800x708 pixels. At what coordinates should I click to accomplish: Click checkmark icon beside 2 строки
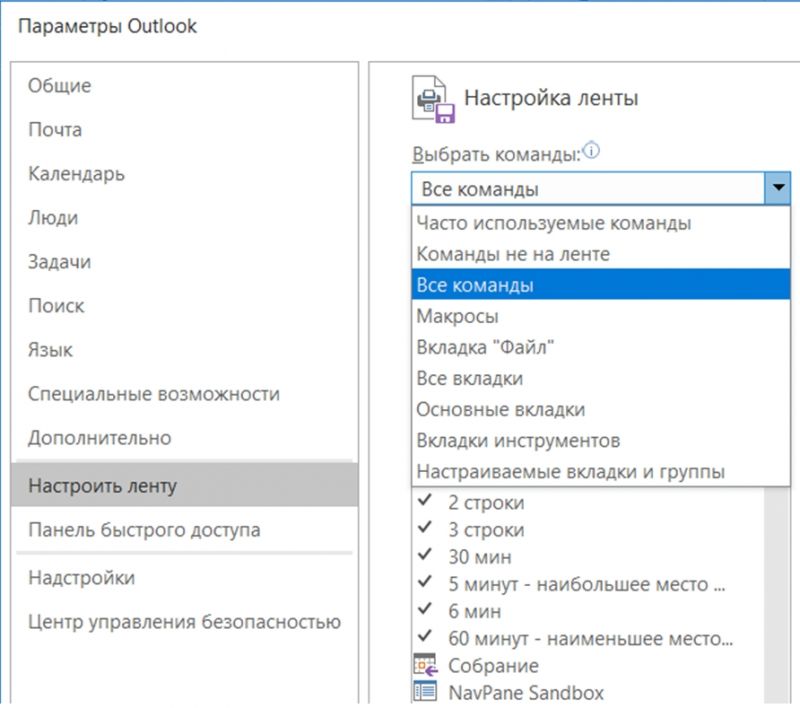(424, 500)
